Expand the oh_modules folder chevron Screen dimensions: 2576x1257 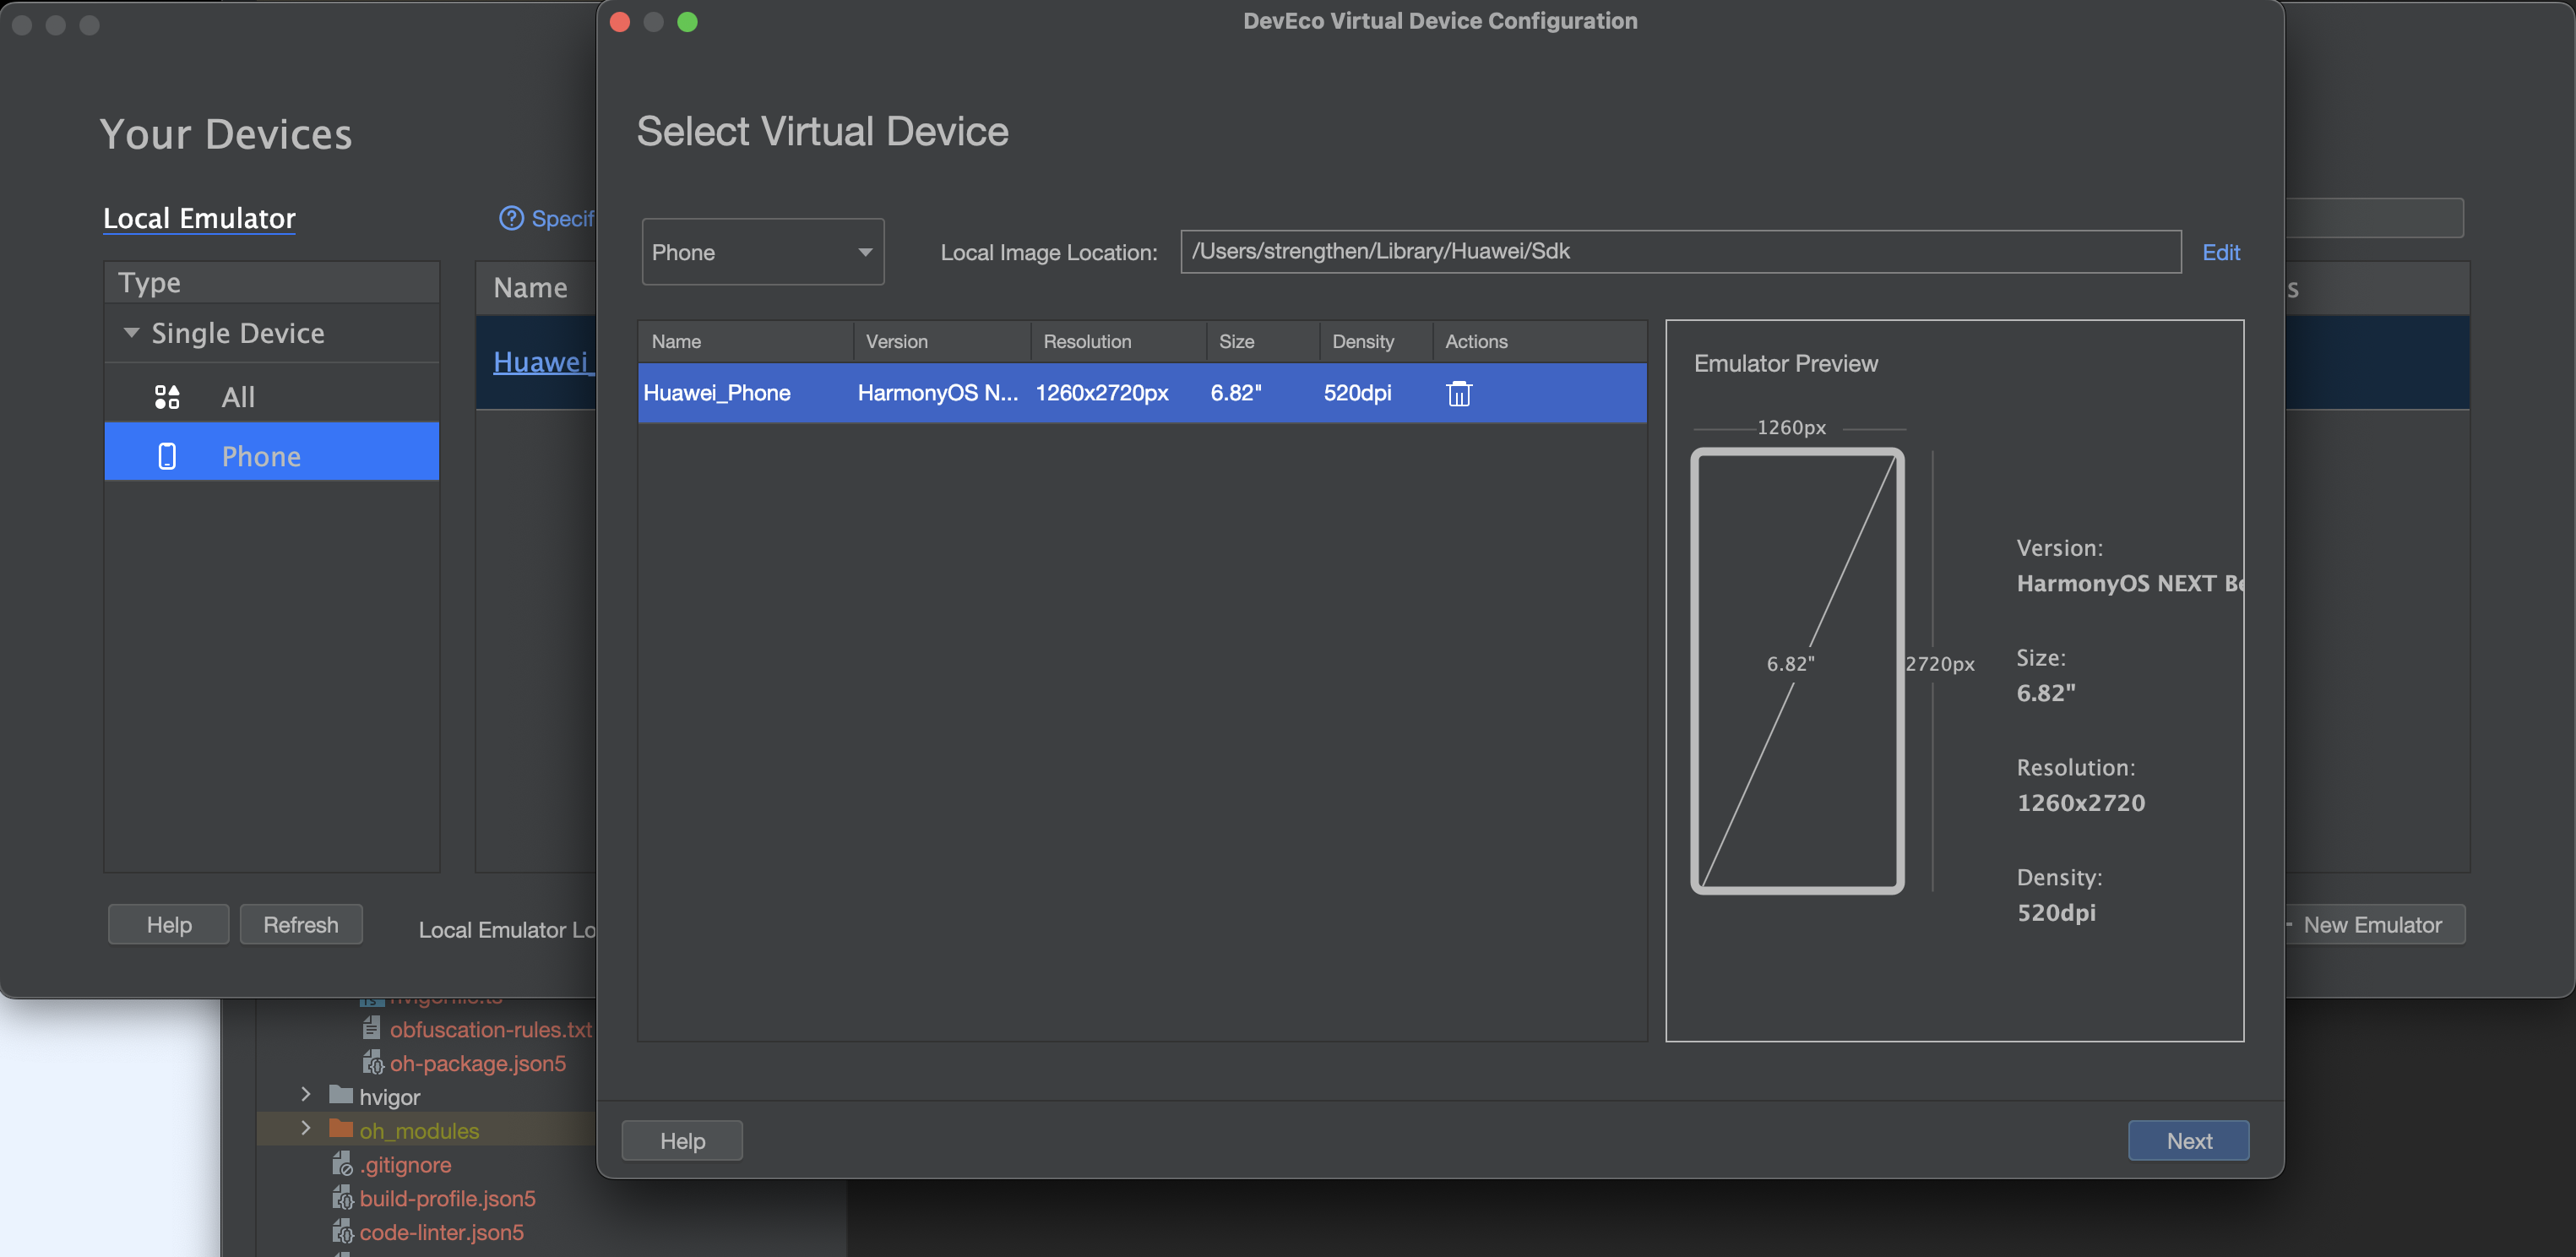(306, 1129)
